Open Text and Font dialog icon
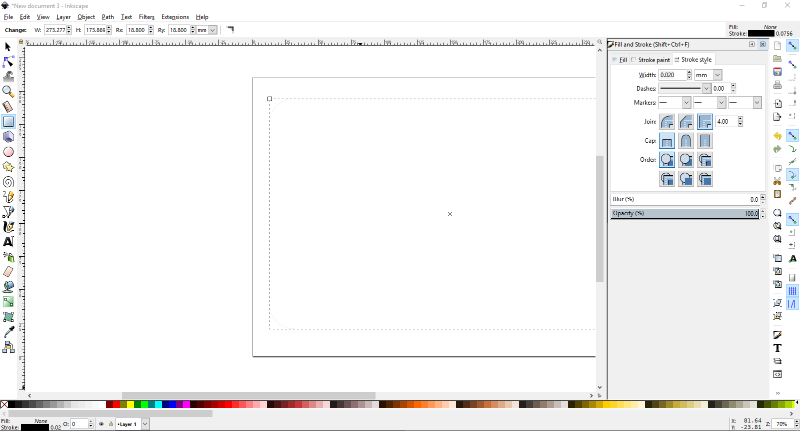Image resolution: width=800 pixels, height=431 pixels. 777,348
